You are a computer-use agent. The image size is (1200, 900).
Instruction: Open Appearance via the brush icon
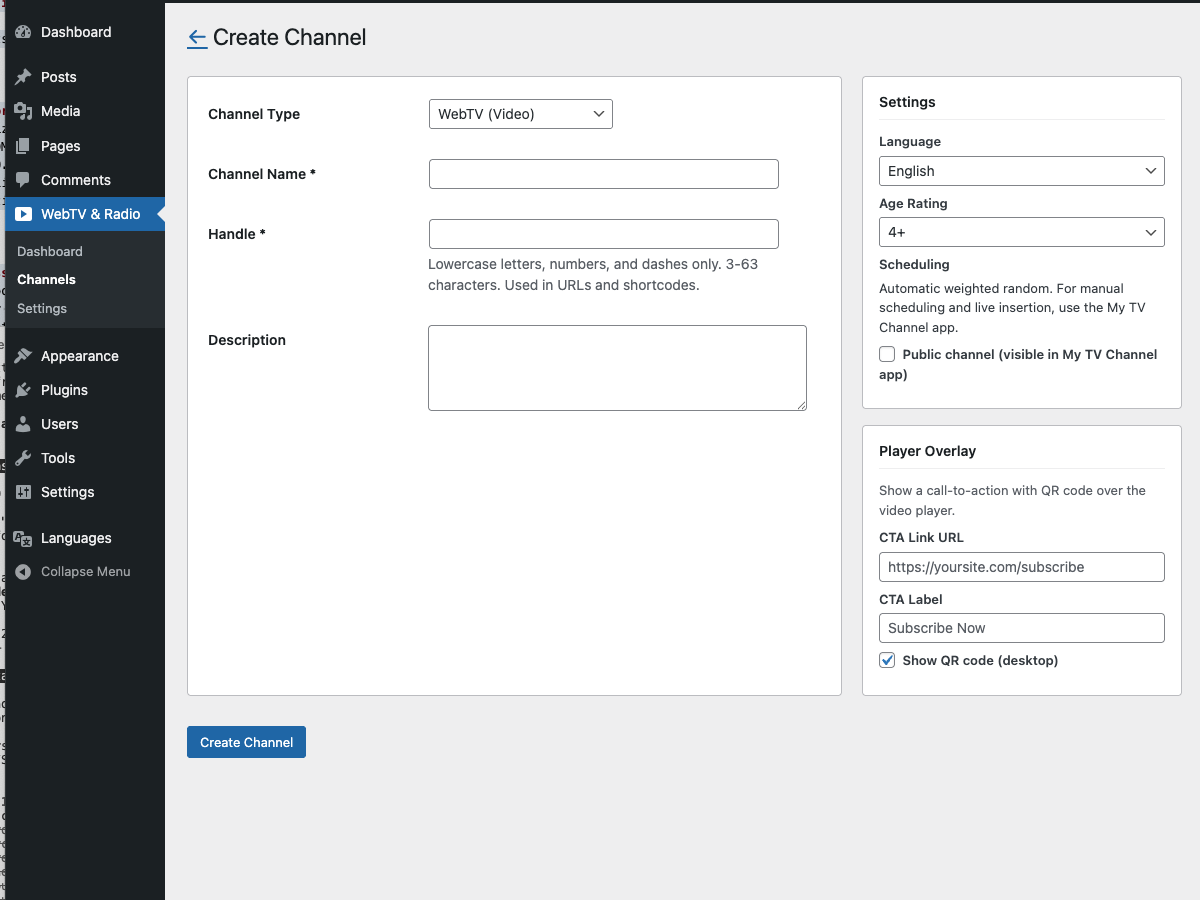[22, 356]
